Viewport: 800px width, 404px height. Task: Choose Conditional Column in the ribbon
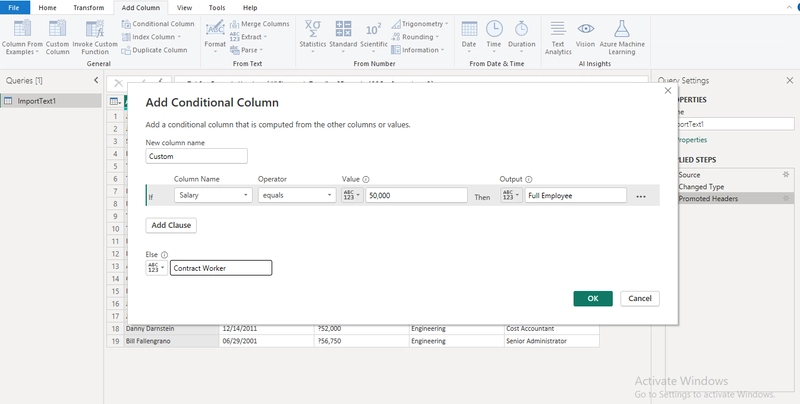(158, 24)
